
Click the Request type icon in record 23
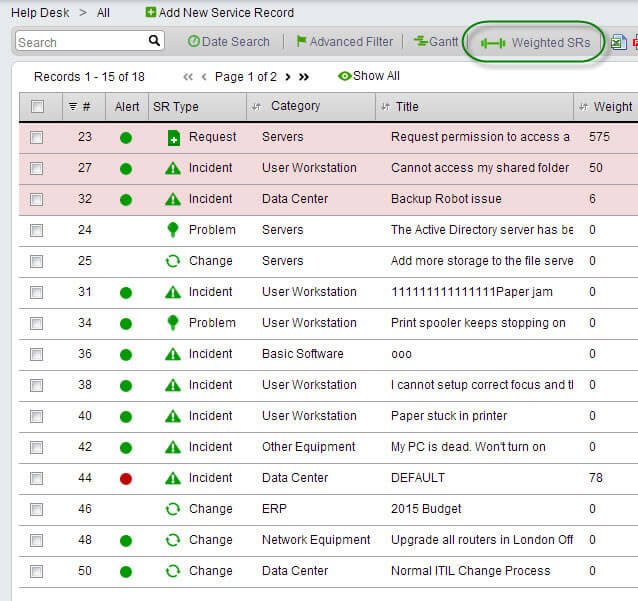tap(173, 137)
